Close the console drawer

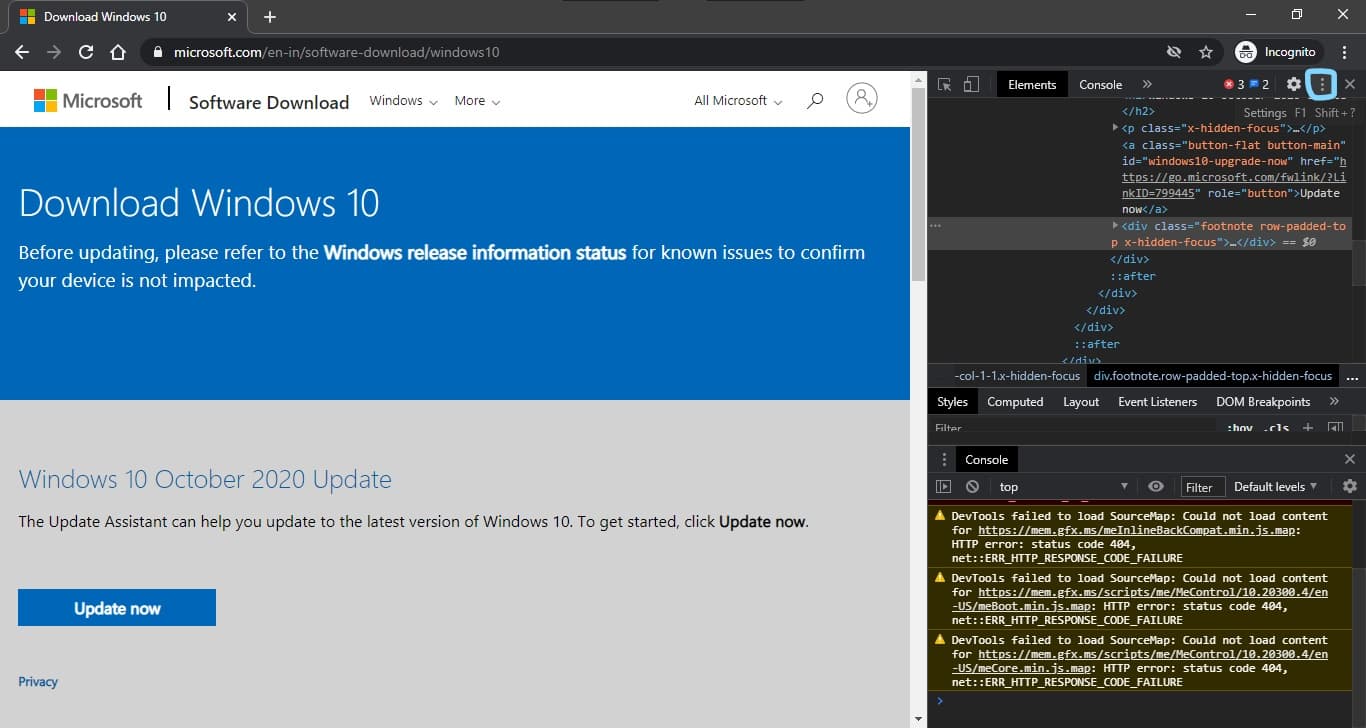(1350, 459)
